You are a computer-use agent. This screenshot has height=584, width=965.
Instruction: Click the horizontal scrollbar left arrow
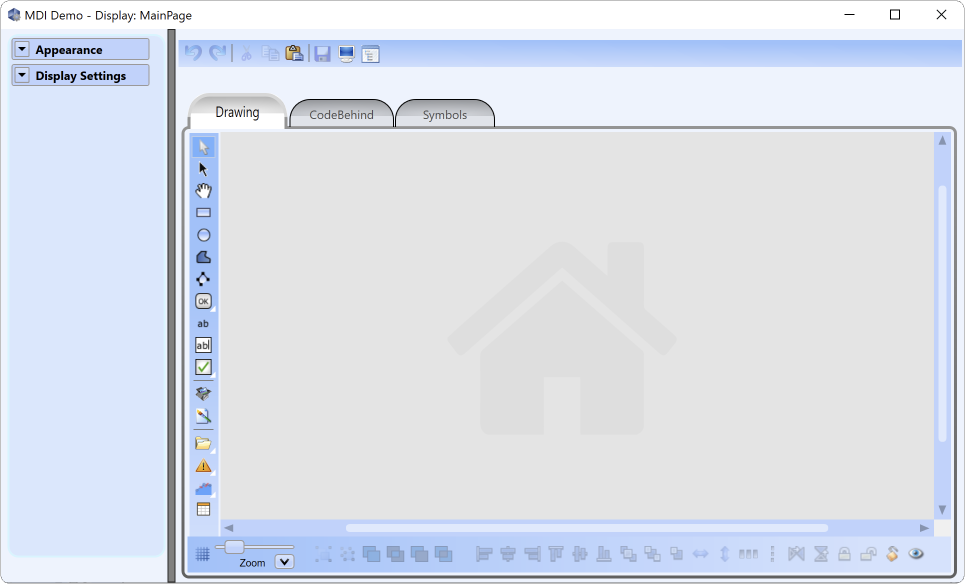click(229, 528)
